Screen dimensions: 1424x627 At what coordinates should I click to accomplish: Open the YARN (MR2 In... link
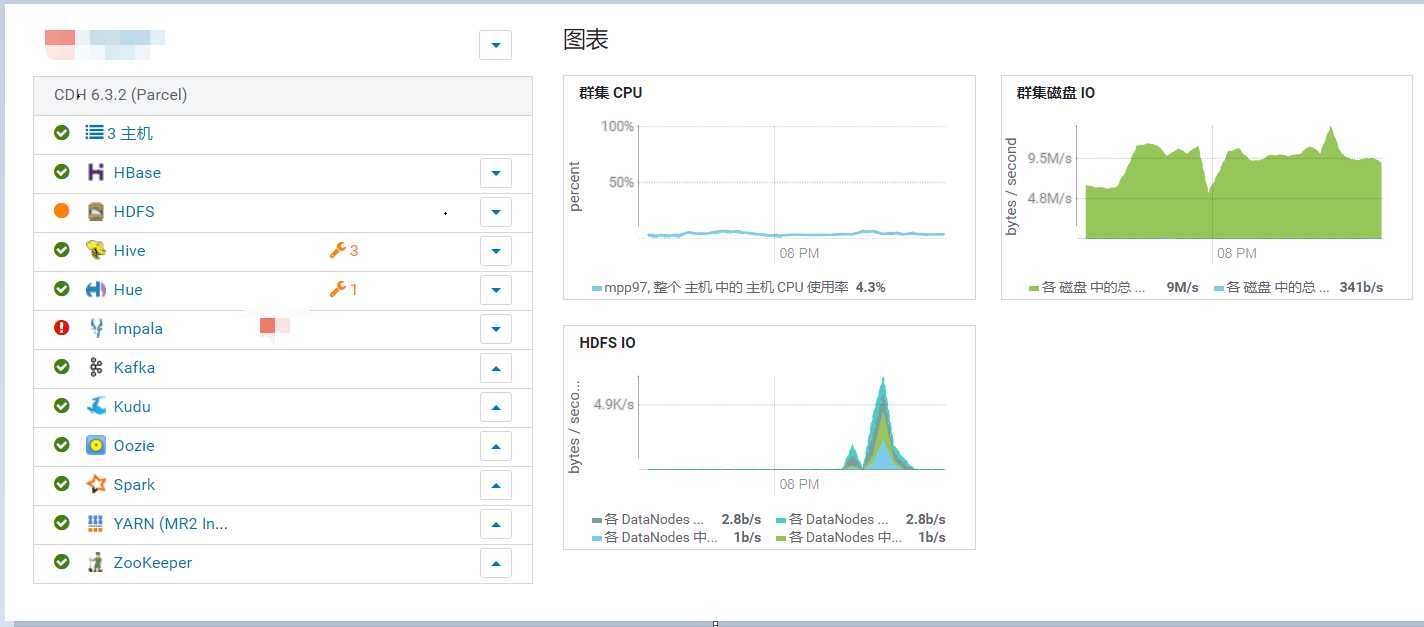[171, 523]
